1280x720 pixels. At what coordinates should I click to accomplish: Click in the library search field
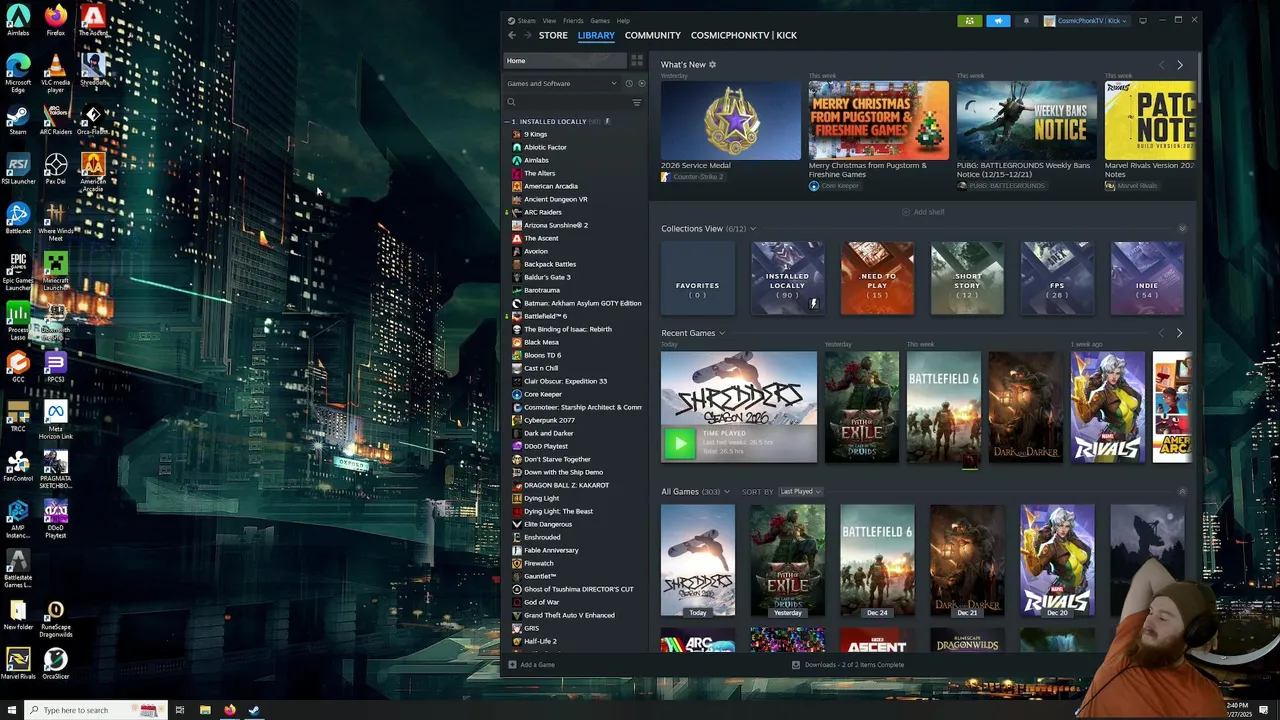(x=568, y=102)
